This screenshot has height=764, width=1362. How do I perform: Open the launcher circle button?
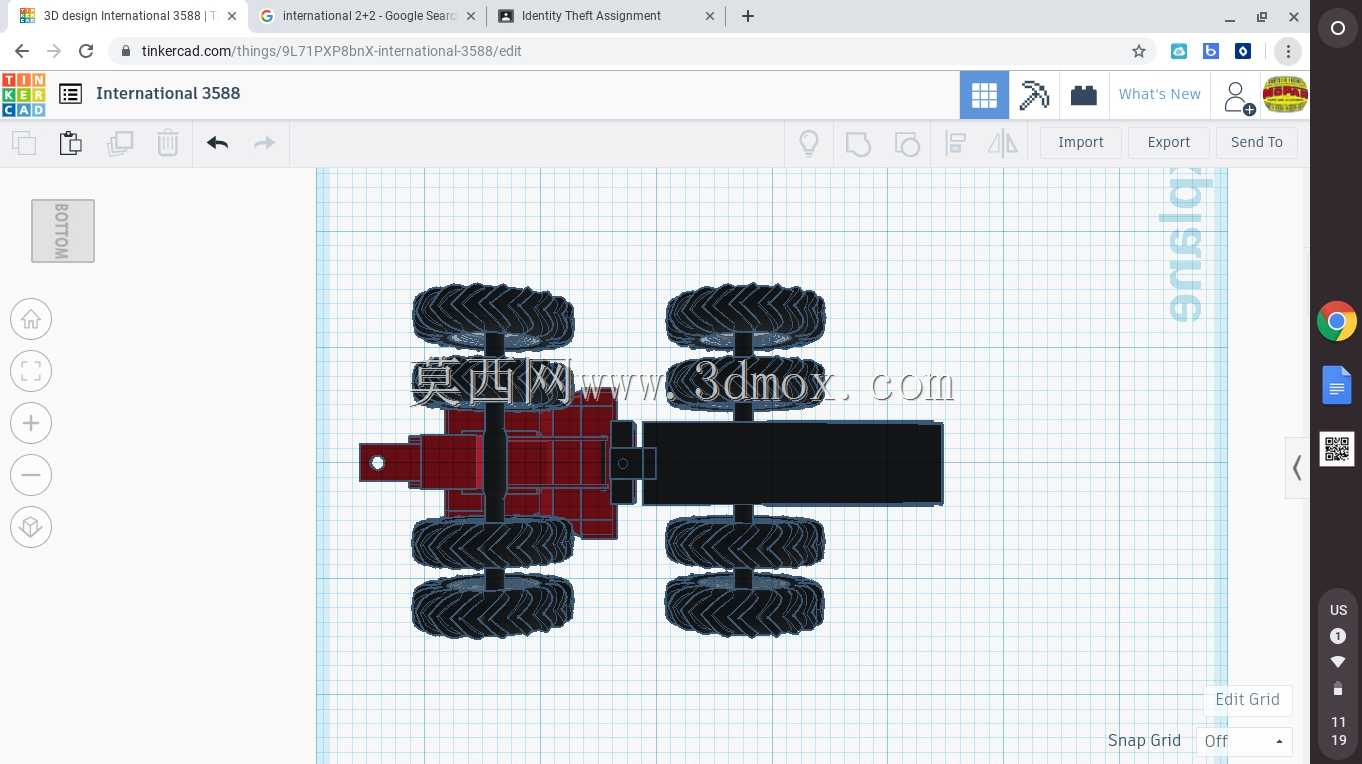pyautogui.click(x=1337, y=29)
